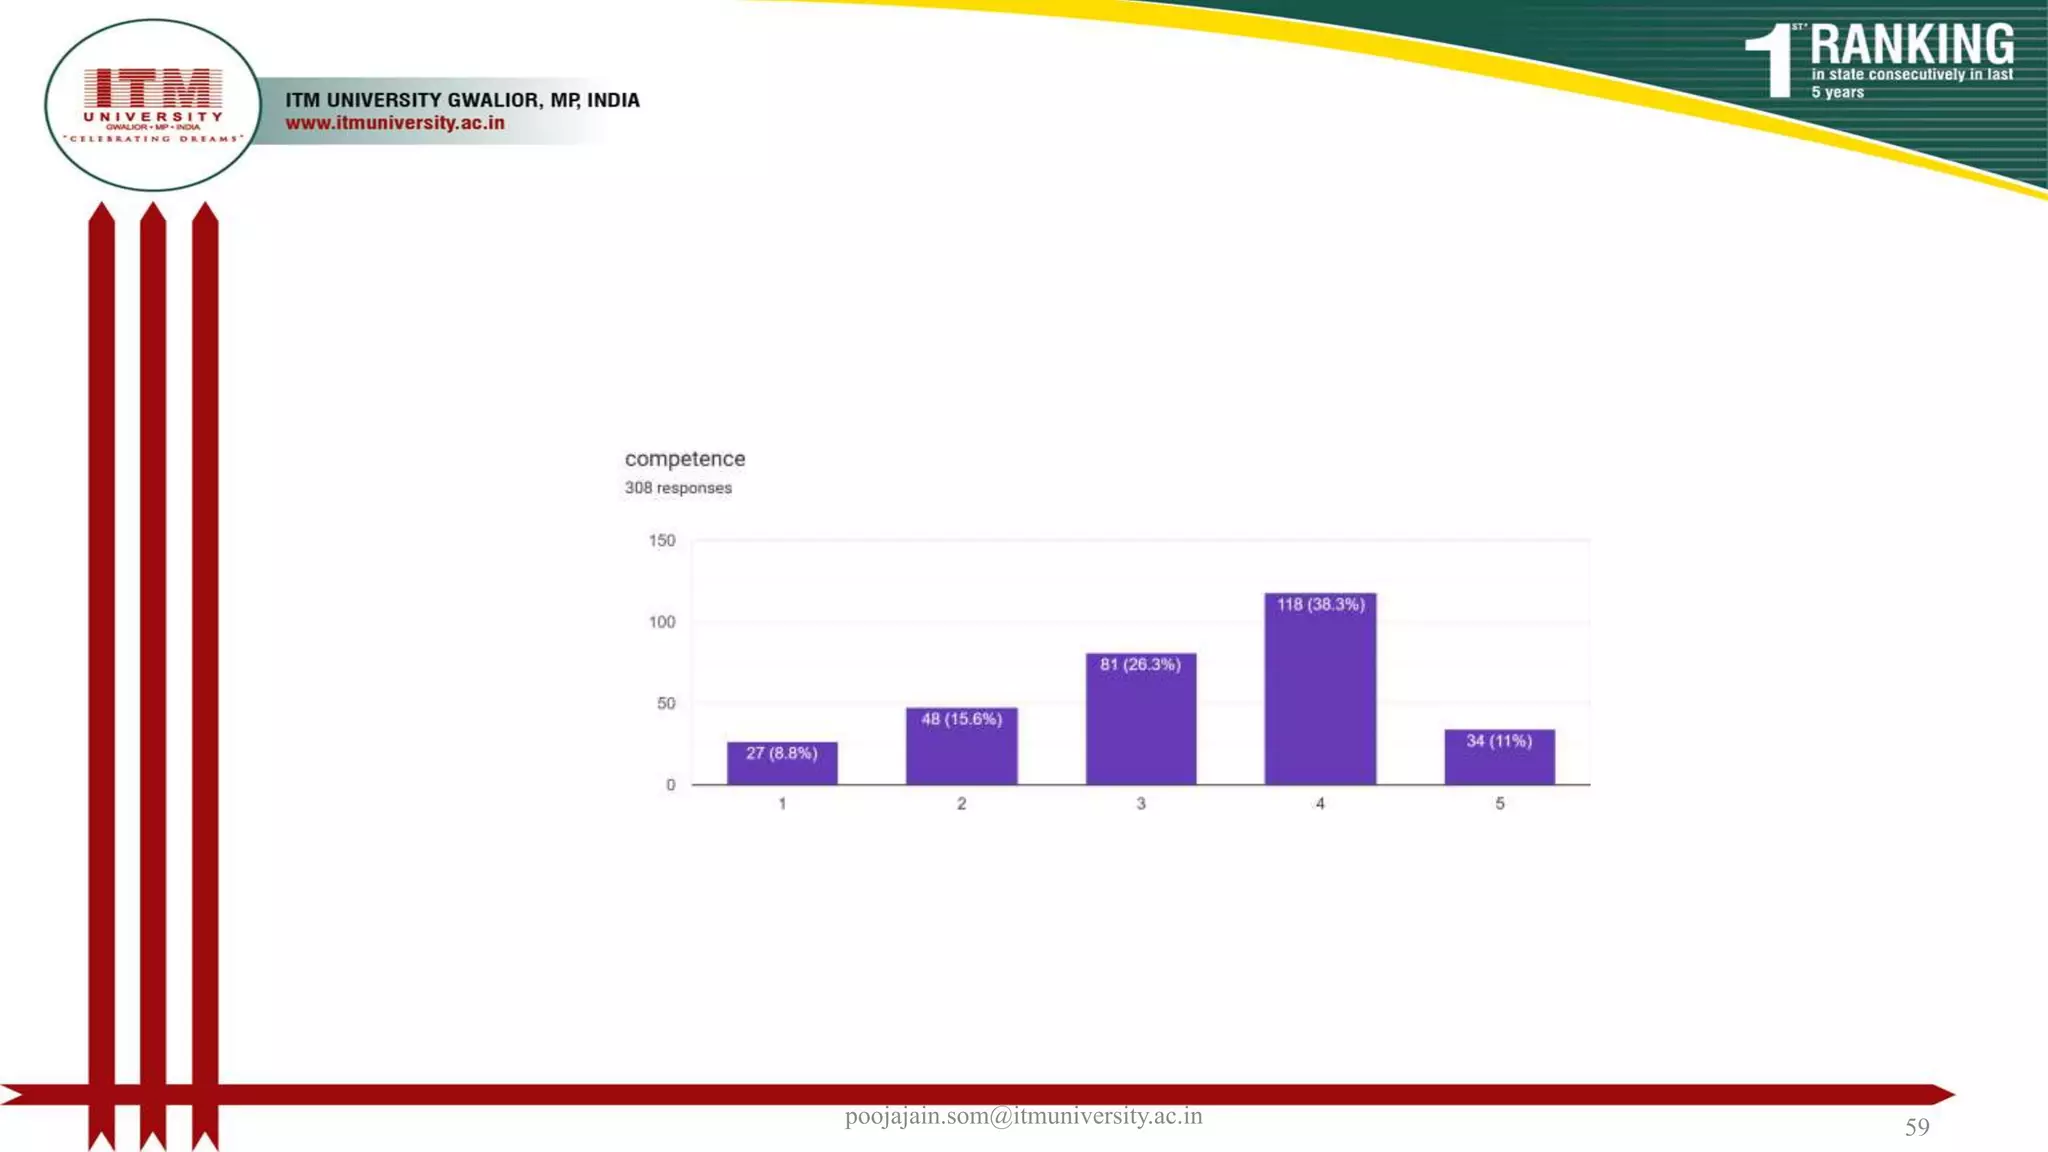The height and width of the screenshot is (1152, 2048).
Task: Click the ITM University circular logo
Action: click(x=152, y=104)
